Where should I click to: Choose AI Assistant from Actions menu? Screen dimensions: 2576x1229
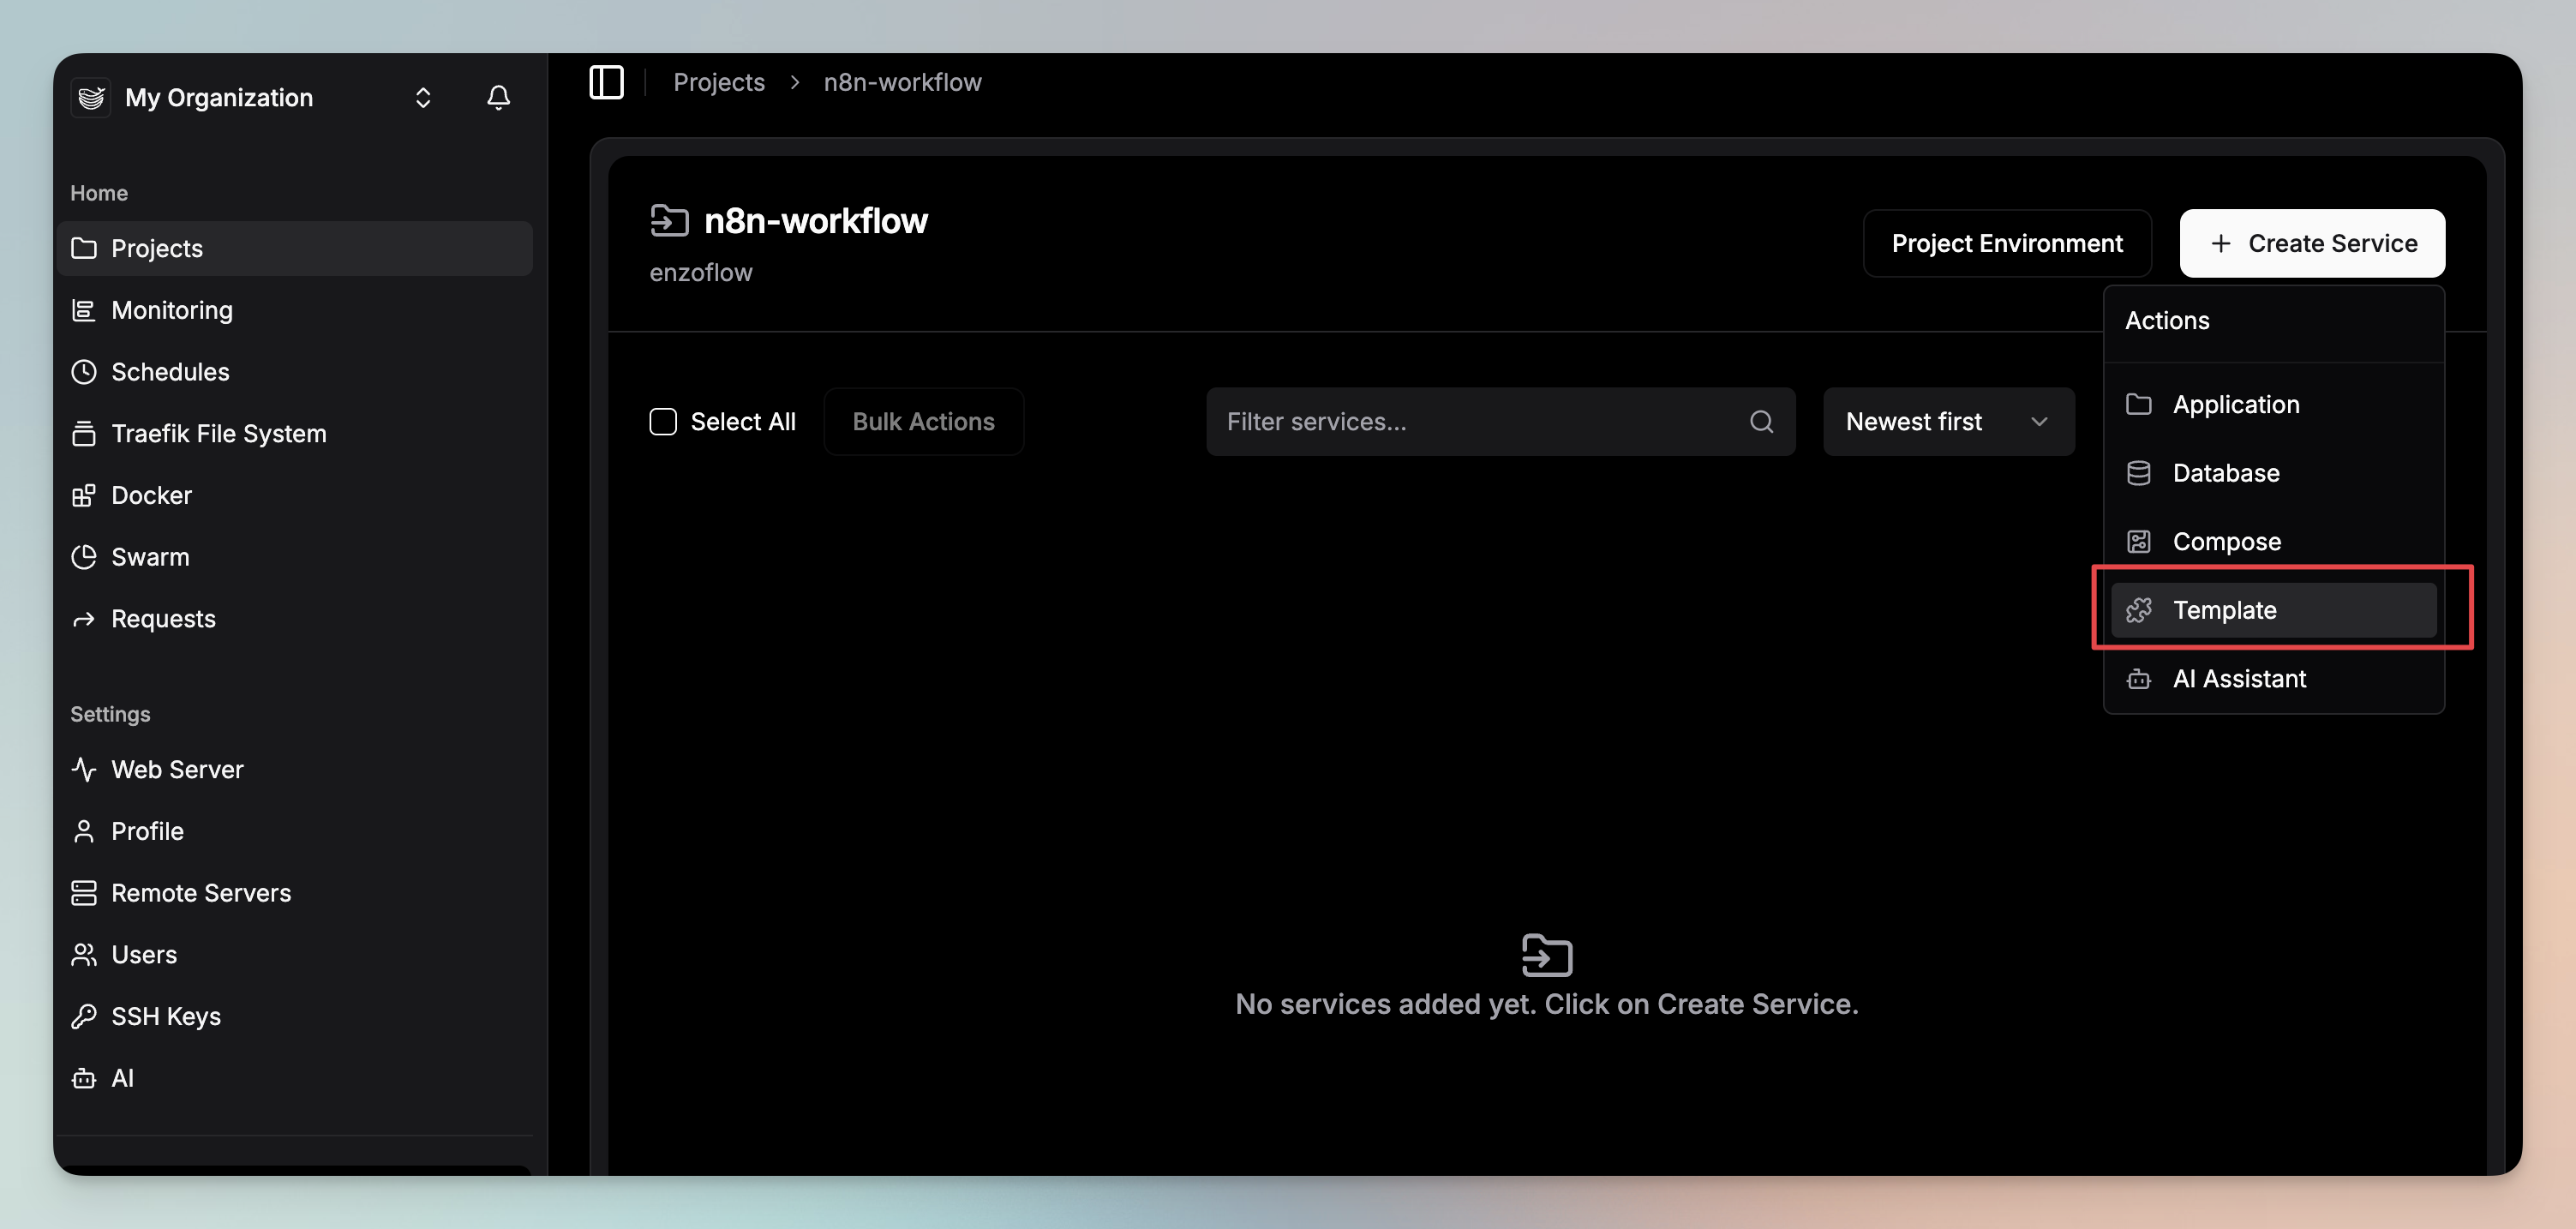(2273, 679)
